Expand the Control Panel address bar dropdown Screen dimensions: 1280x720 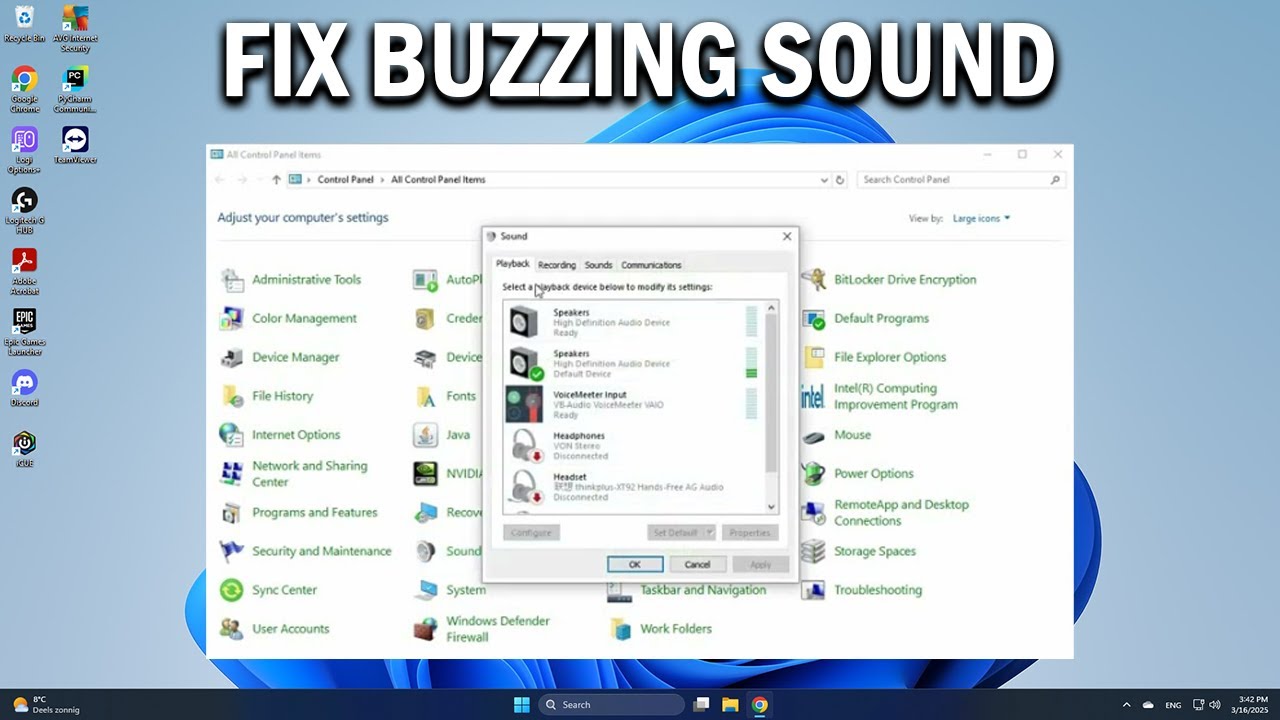pyautogui.click(x=824, y=180)
